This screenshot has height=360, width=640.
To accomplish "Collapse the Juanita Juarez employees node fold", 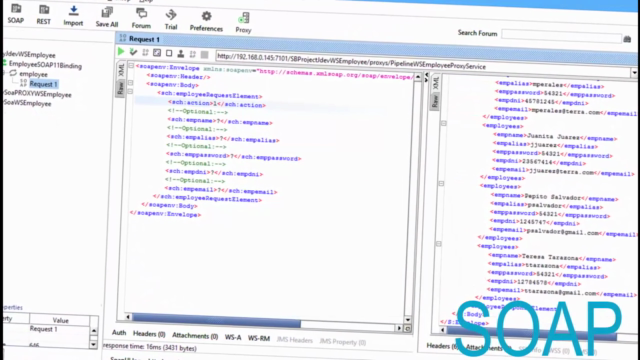I will point(443,123).
